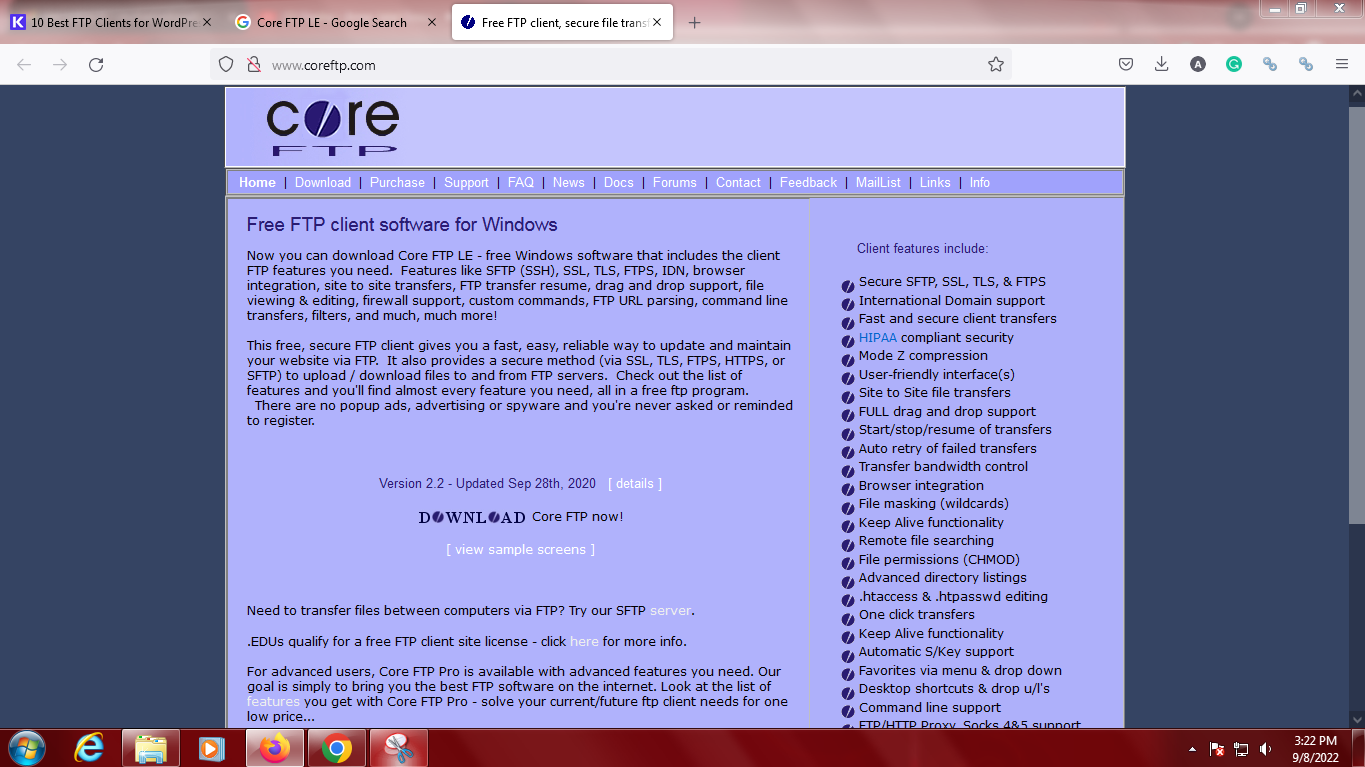1365x767 pixels.
Task: Open Google Chrome from taskbar
Action: click(337, 748)
